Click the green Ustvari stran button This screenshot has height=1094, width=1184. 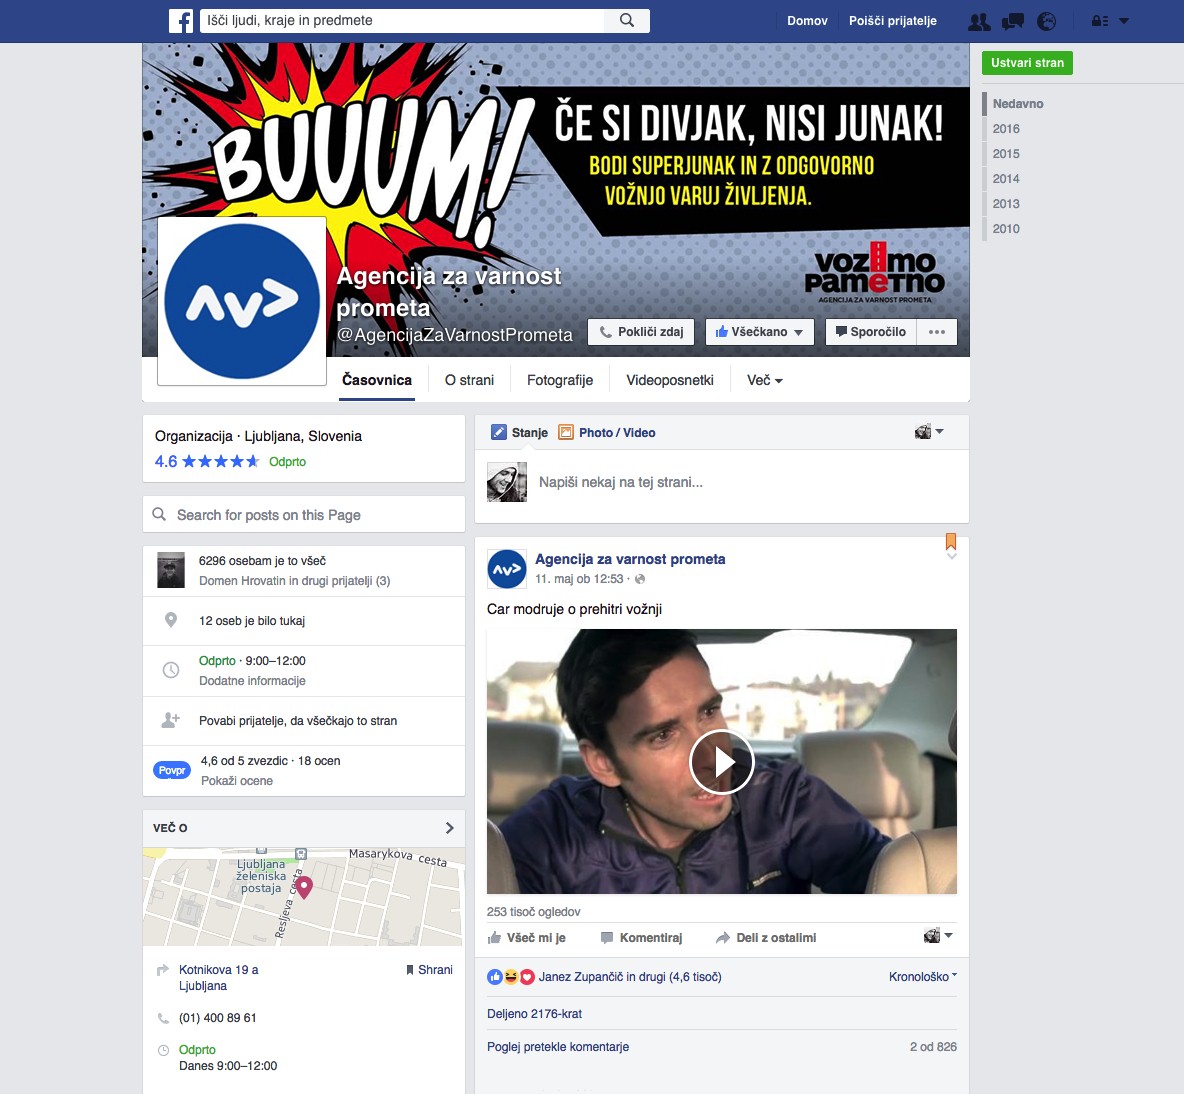pos(1027,63)
